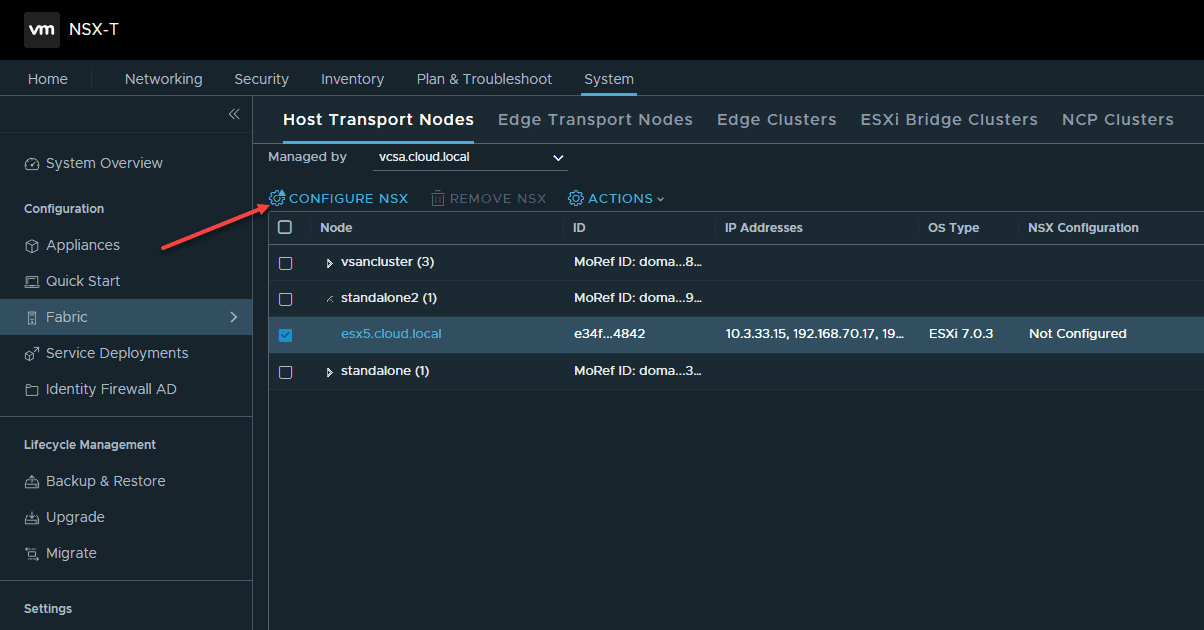Collapse the standalone2 node group
Screen dimensions: 1204x630
click(x=330, y=299)
